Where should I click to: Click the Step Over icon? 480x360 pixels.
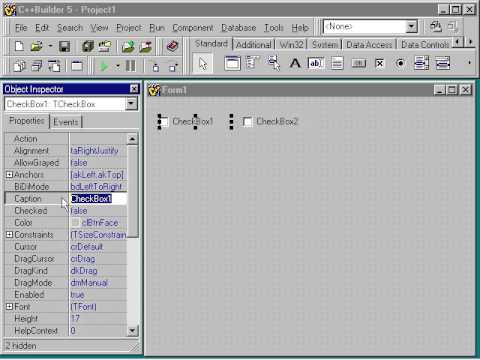coord(173,66)
